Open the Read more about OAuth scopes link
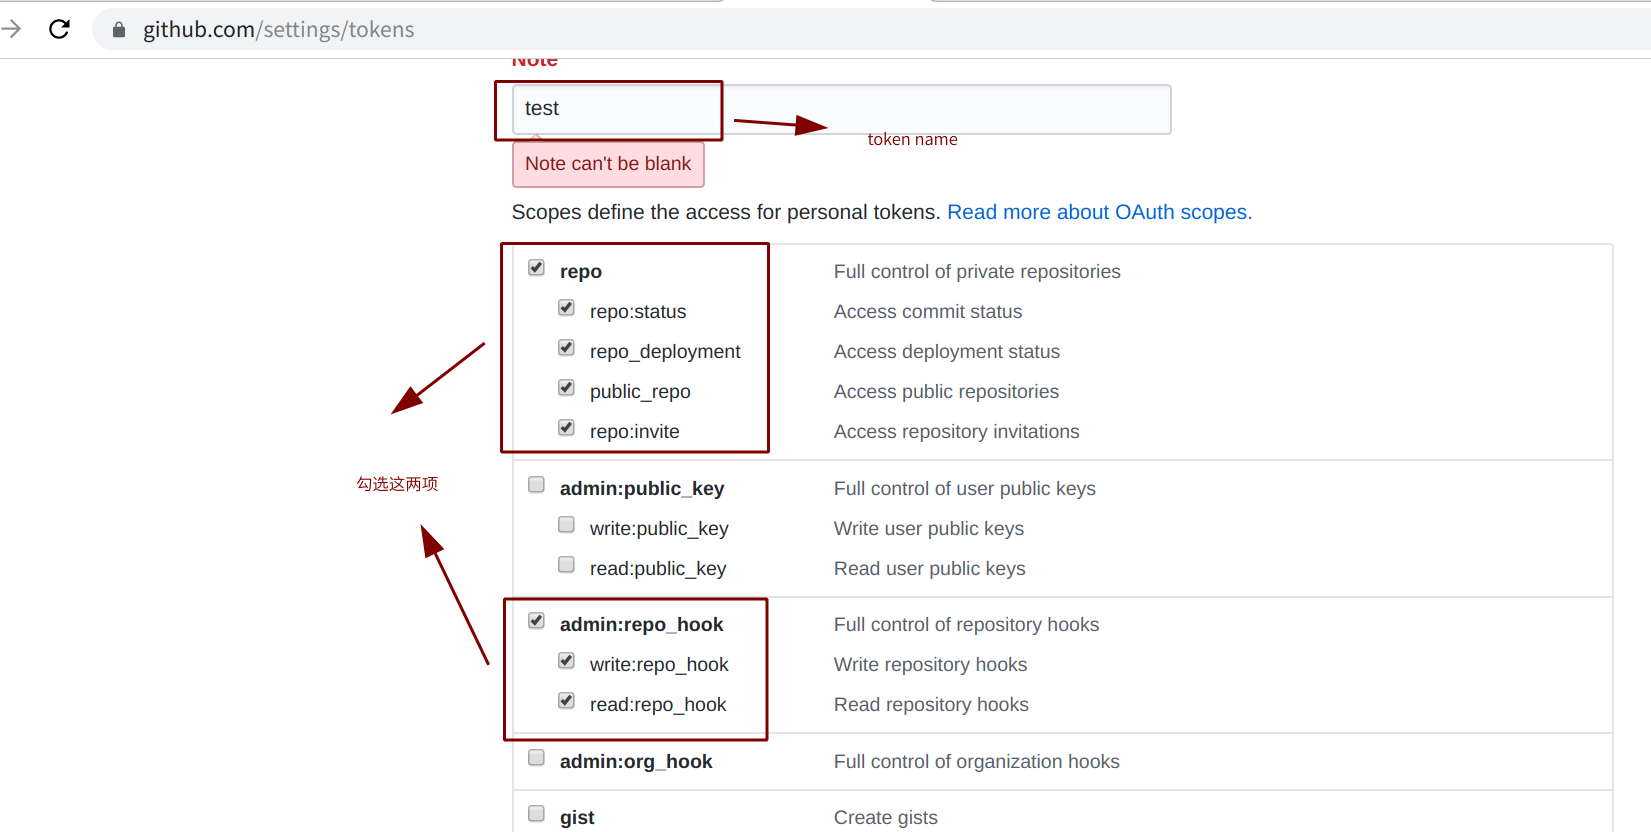1651x832 pixels. point(1099,212)
